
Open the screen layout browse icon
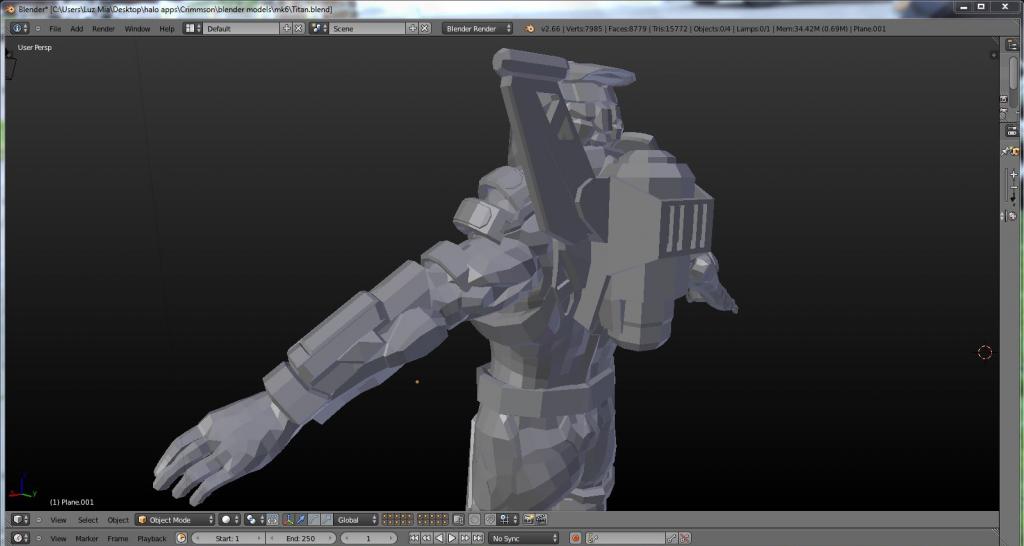pos(192,29)
